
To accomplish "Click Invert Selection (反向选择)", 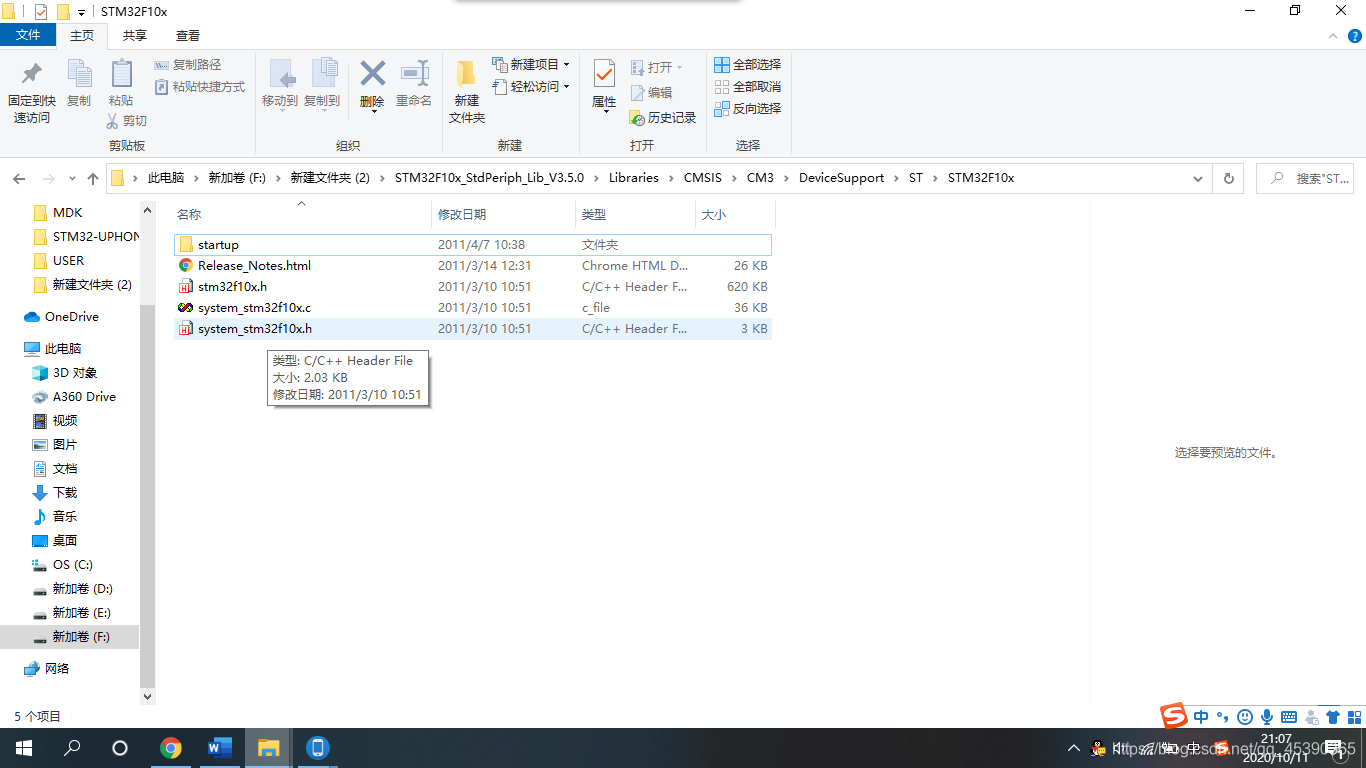I will [748, 109].
